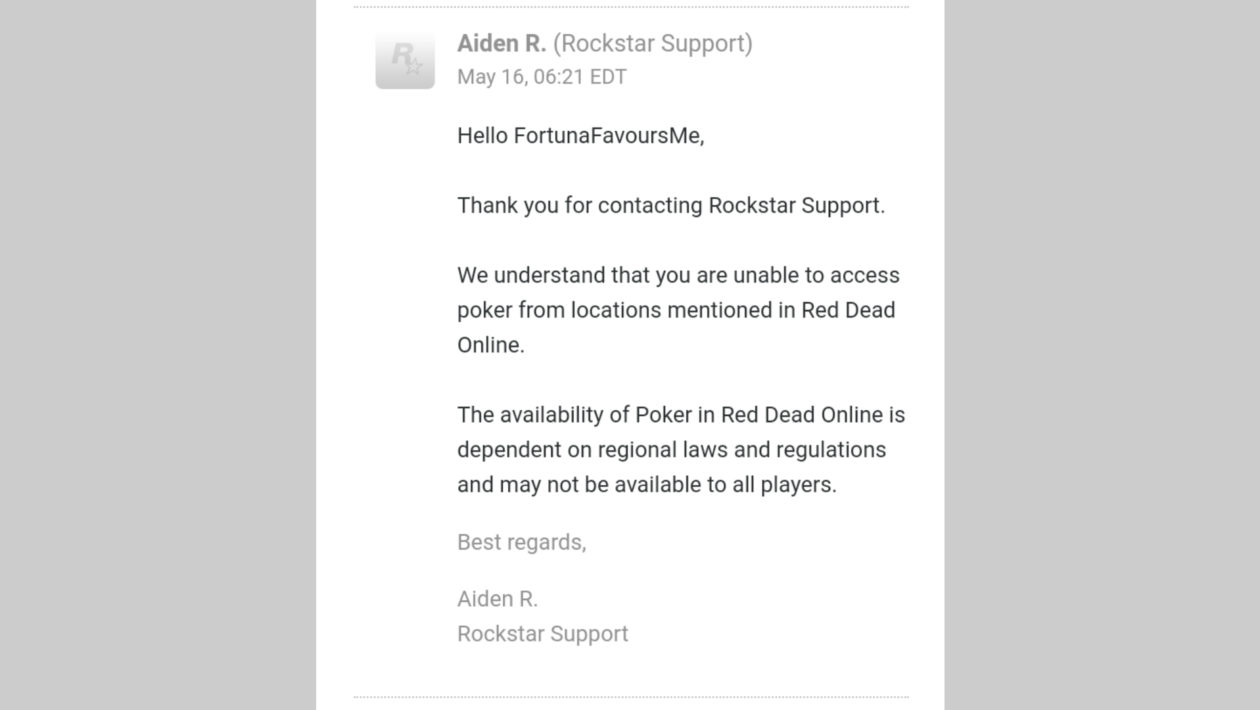
Task: Click the gray margin right of the message
Action: tap(1101, 355)
